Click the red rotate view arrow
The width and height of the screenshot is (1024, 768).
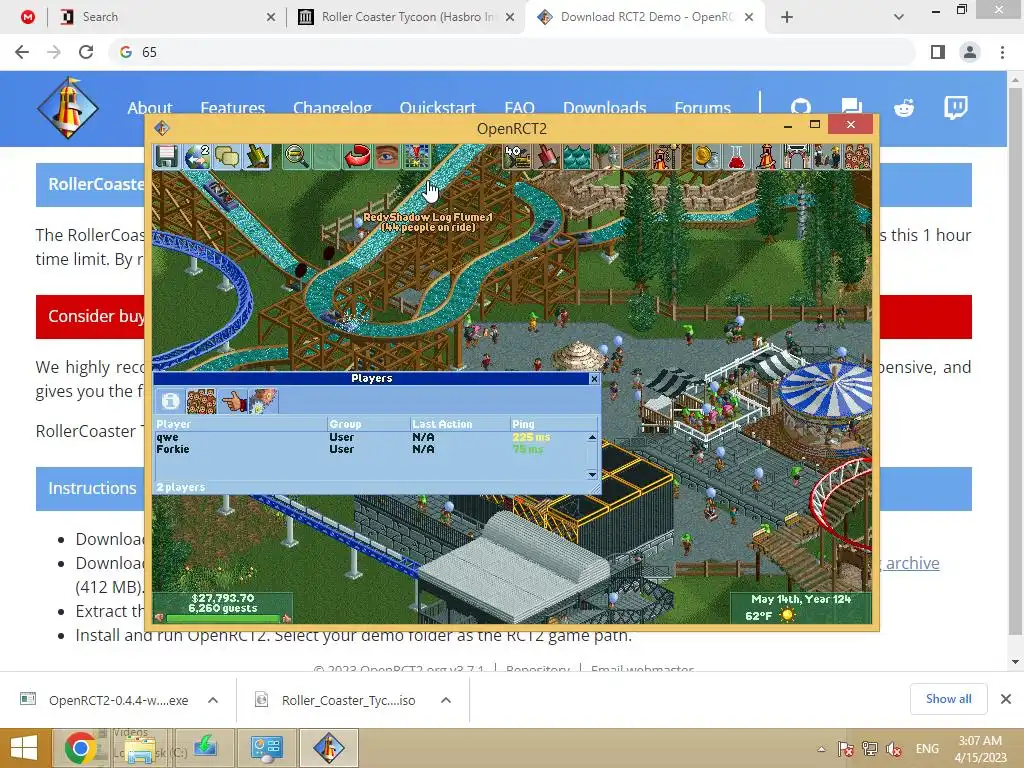tap(357, 157)
